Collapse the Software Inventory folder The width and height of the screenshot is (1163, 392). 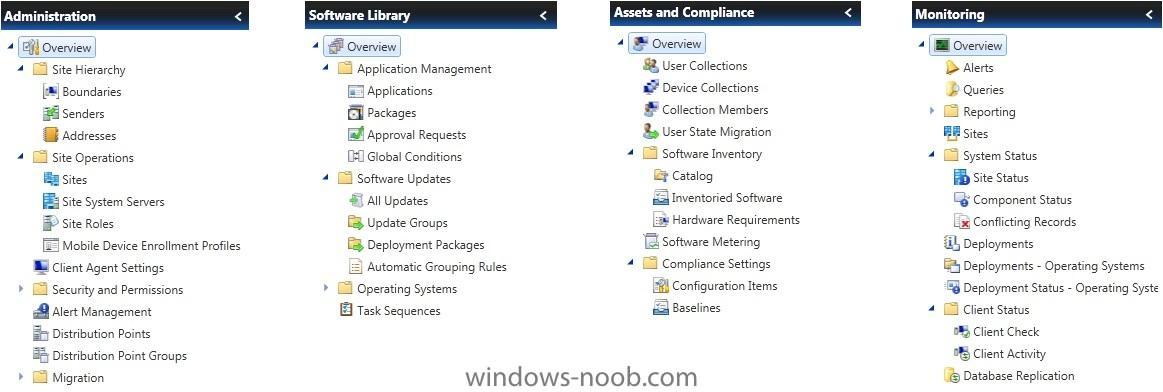click(x=630, y=153)
